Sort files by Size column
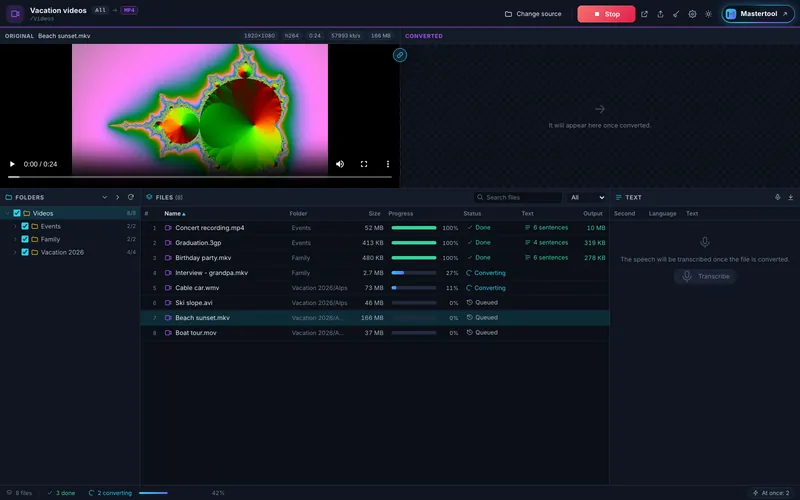Screen dimensions: 800x500 (374, 213)
